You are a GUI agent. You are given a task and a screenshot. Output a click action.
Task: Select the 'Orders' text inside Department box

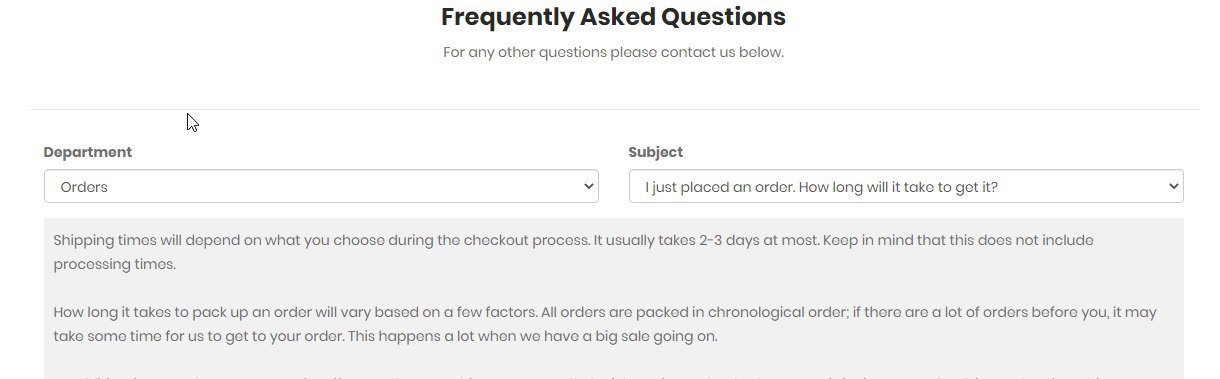click(x=84, y=187)
